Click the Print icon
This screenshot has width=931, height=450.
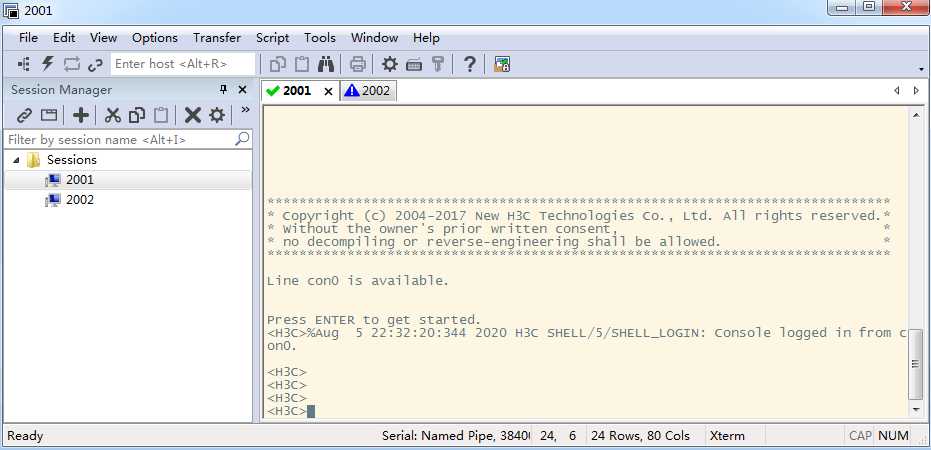pos(357,64)
